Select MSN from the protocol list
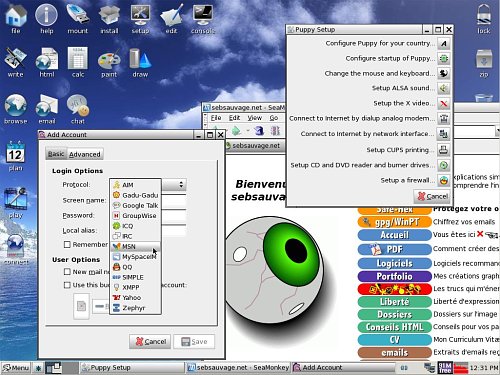 click(x=135, y=246)
